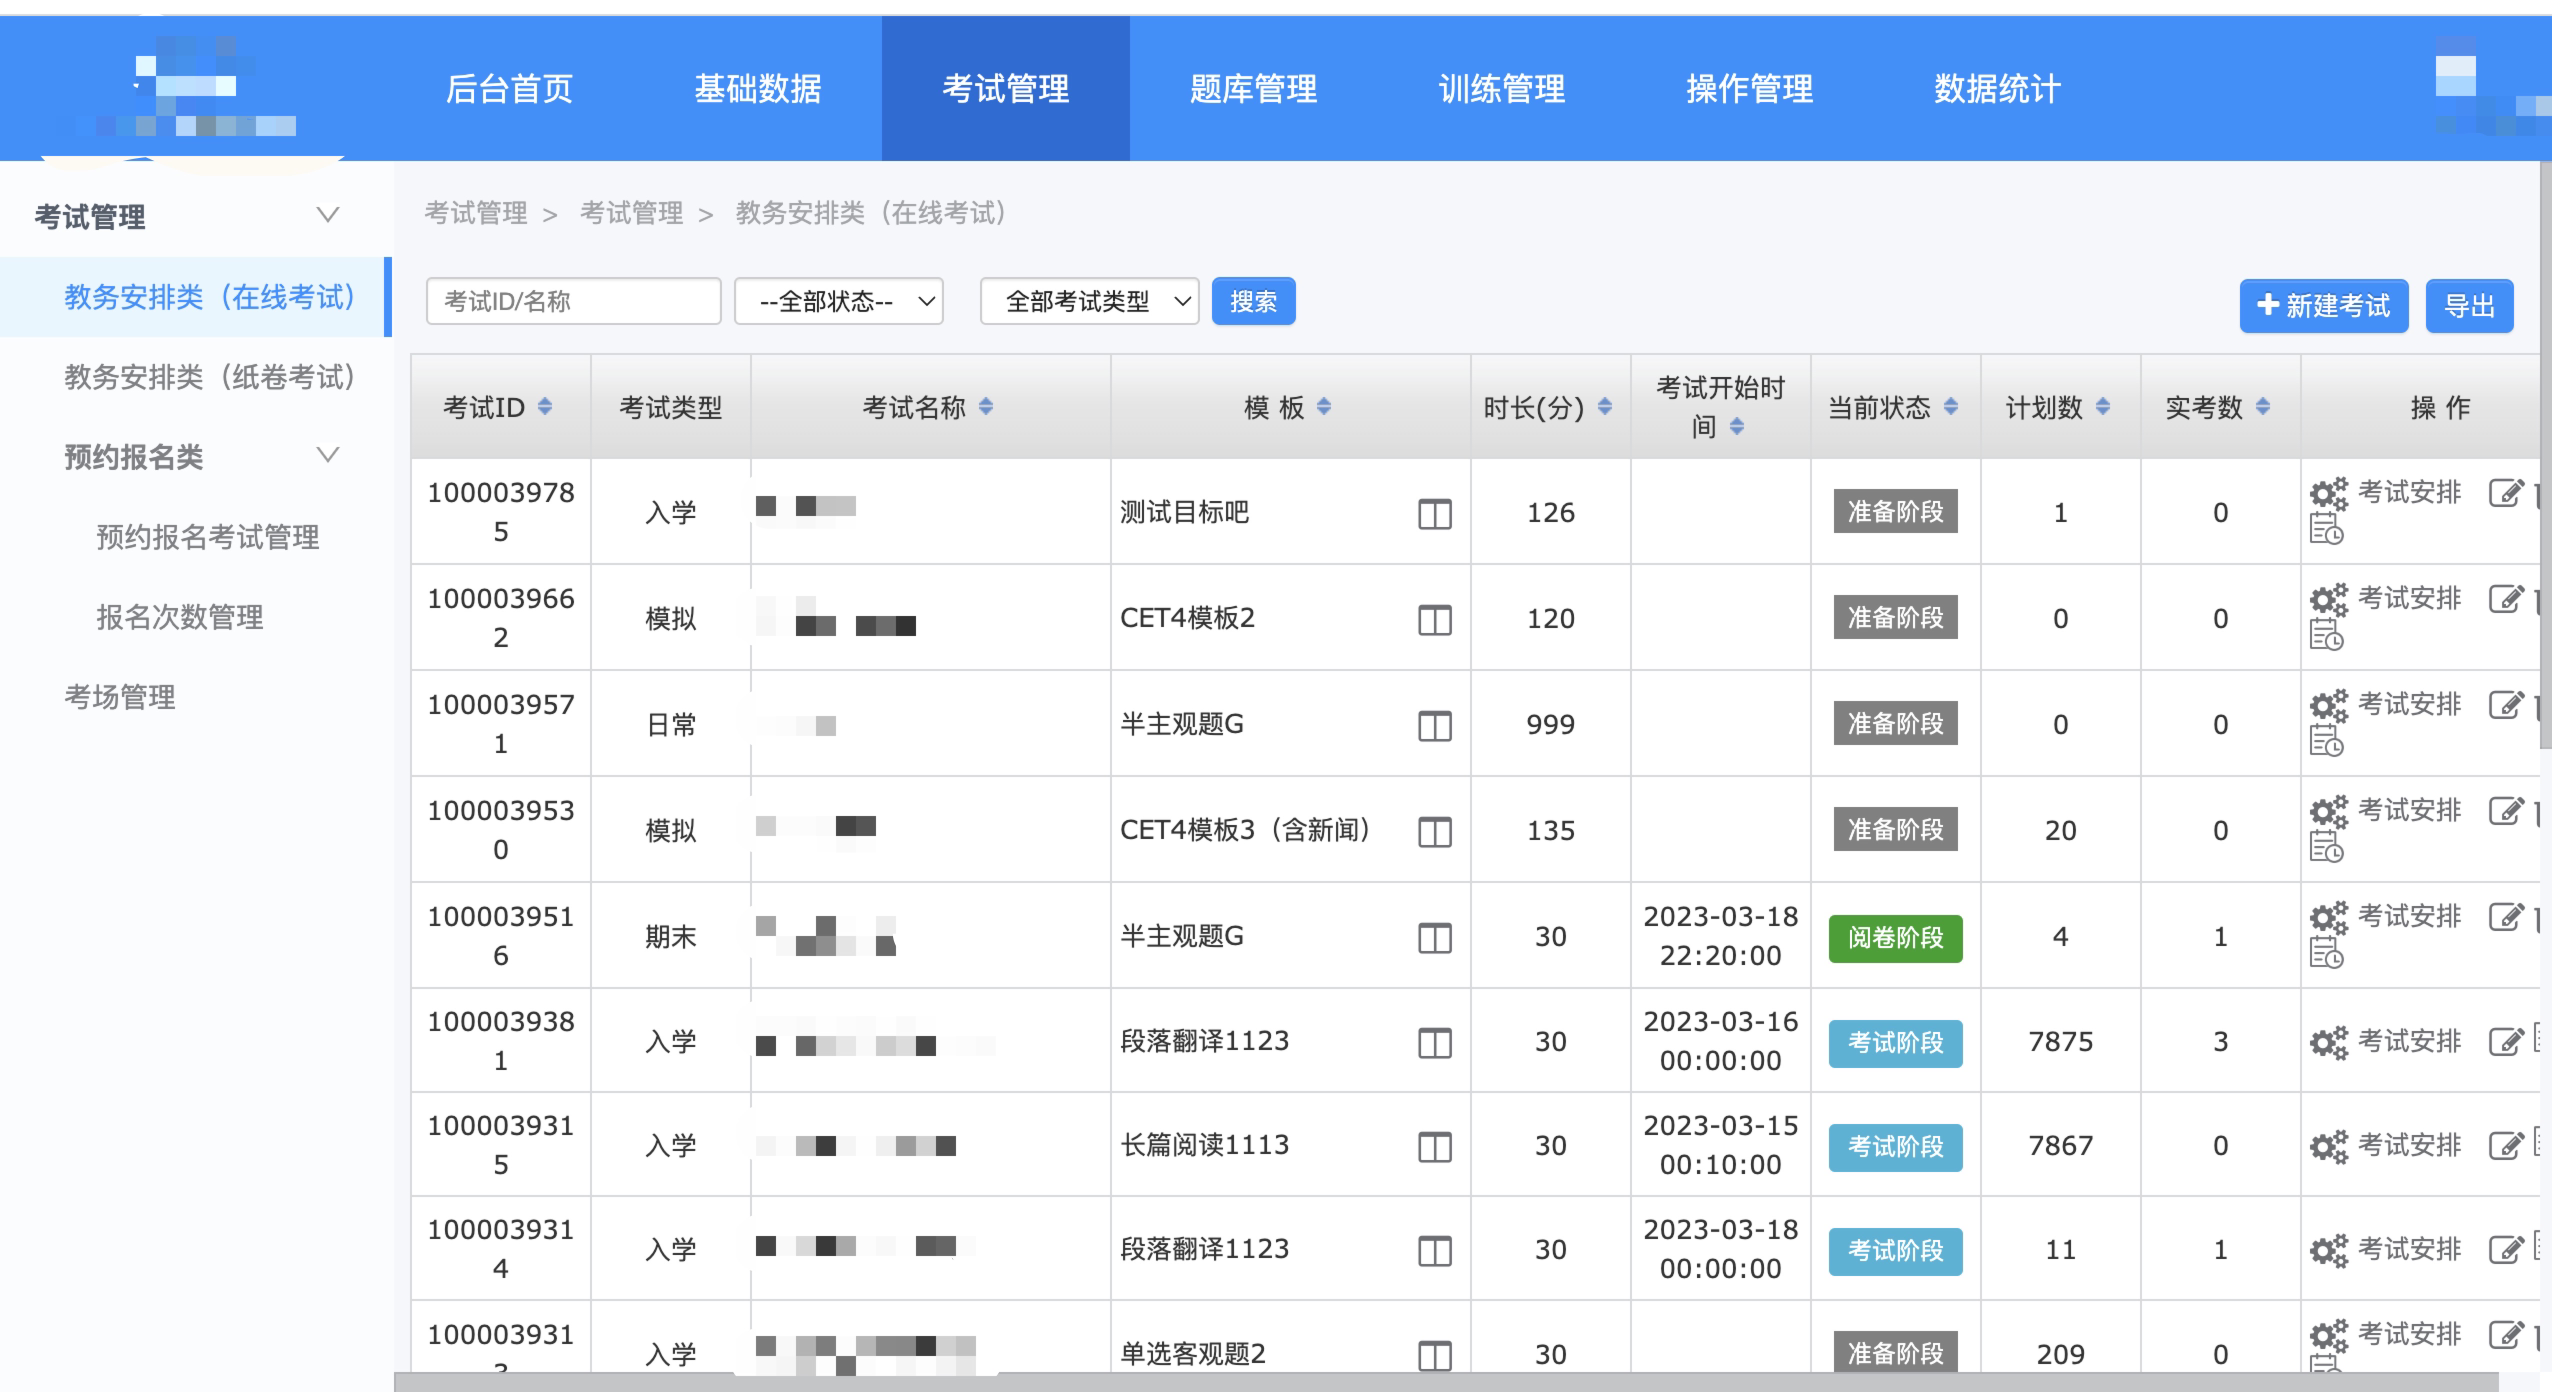
Task: Click the edit pencil icon in row 1000039381
Action: pos(2506,1042)
